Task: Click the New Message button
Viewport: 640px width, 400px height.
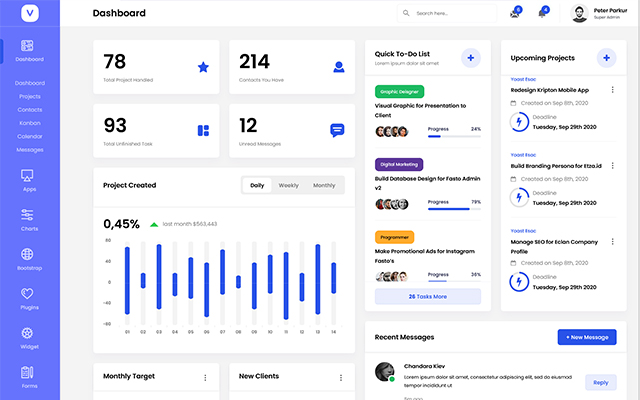Action: pyautogui.click(x=586, y=337)
